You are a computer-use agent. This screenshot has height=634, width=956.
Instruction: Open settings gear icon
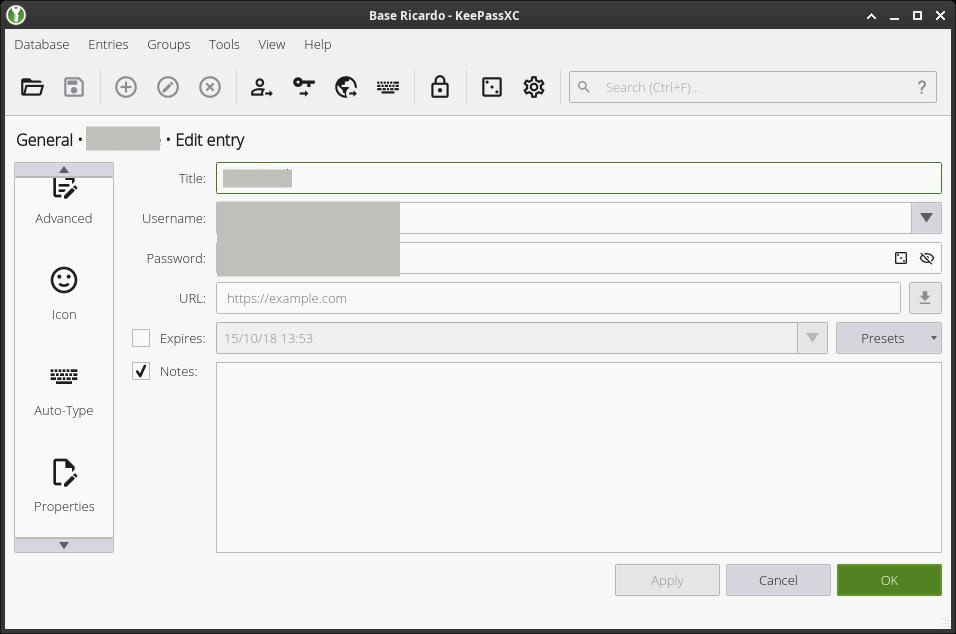[533, 87]
